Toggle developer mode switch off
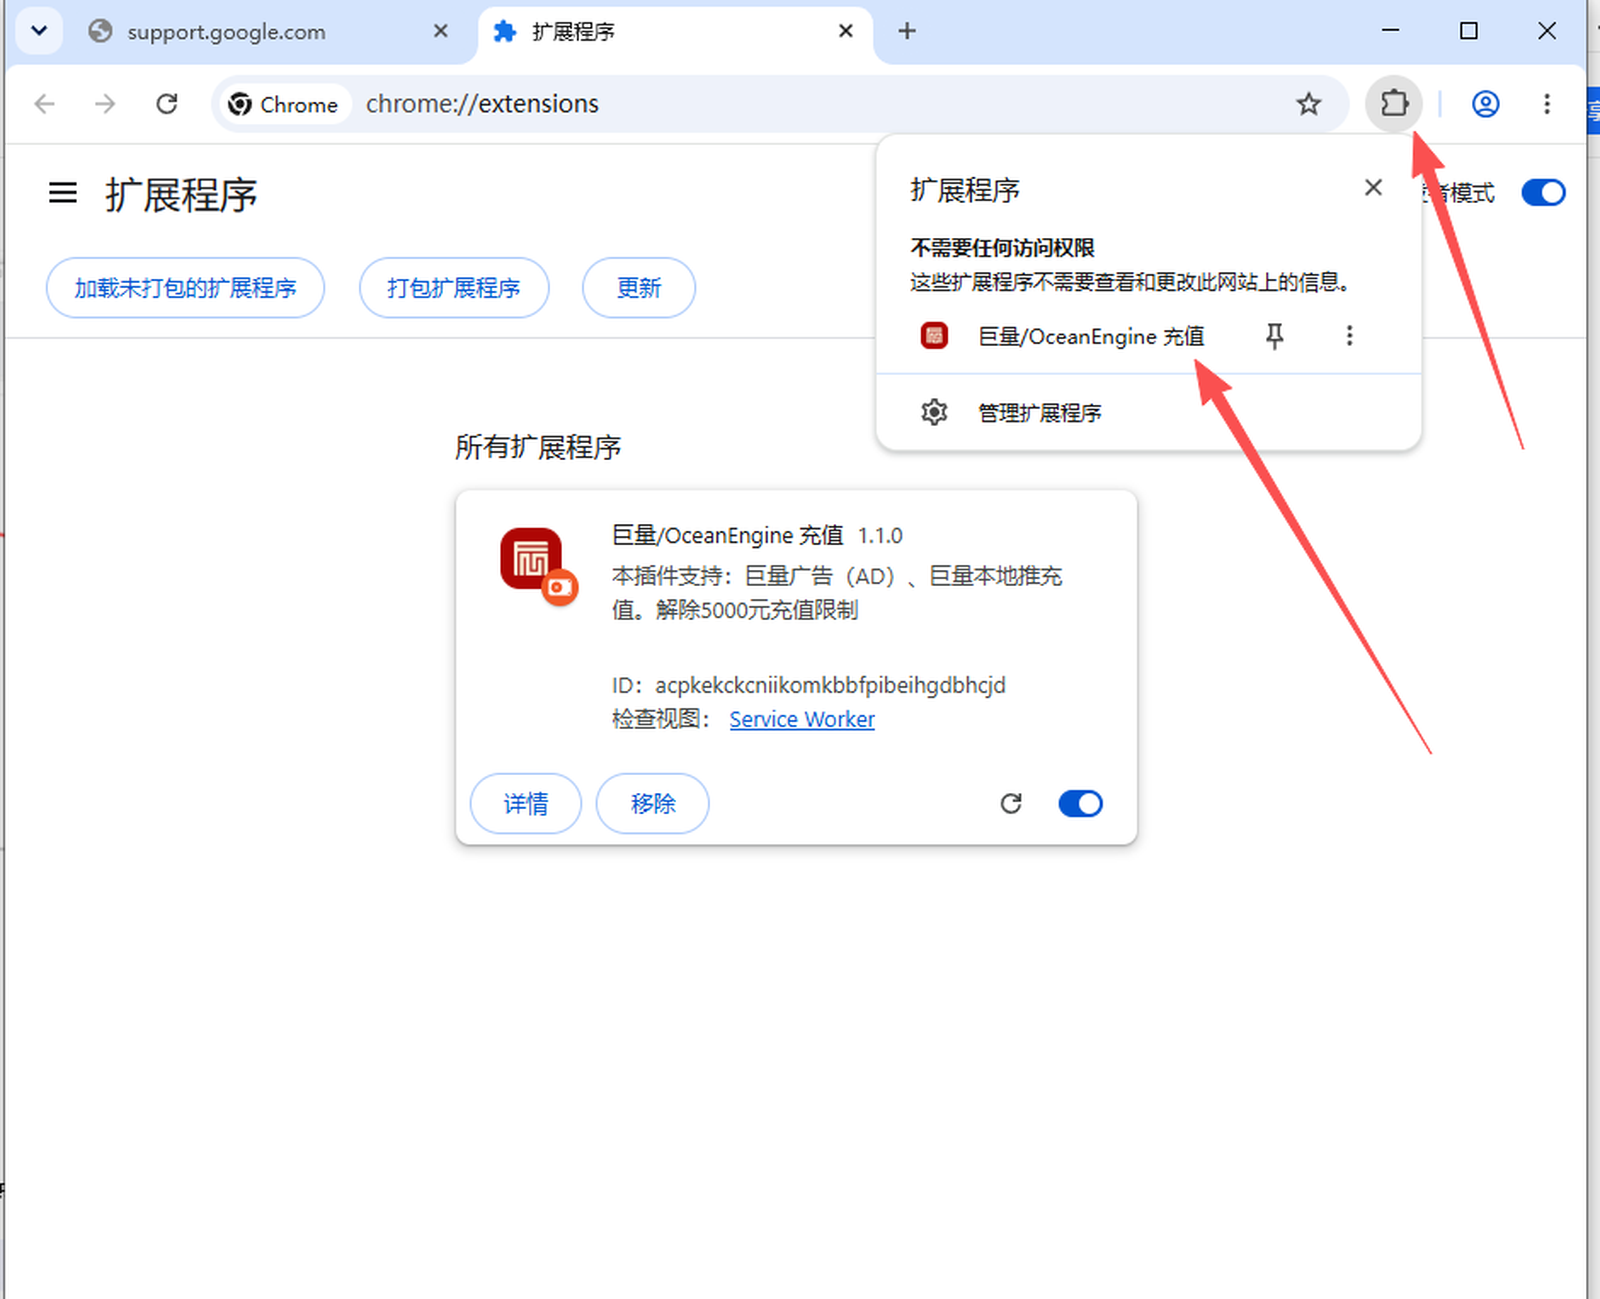1600x1299 pixels. (x=1543, y=192)
